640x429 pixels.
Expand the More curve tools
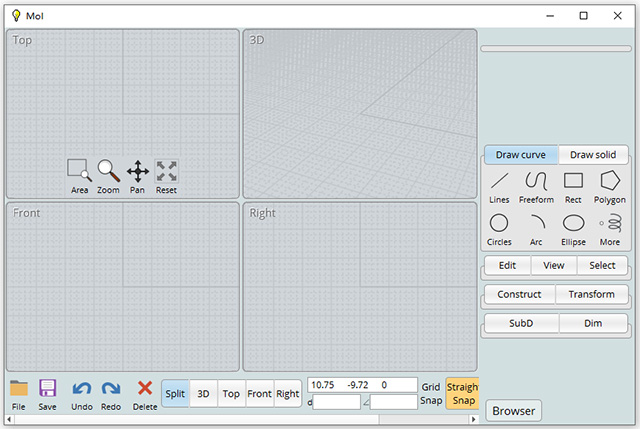coord(609,227)
